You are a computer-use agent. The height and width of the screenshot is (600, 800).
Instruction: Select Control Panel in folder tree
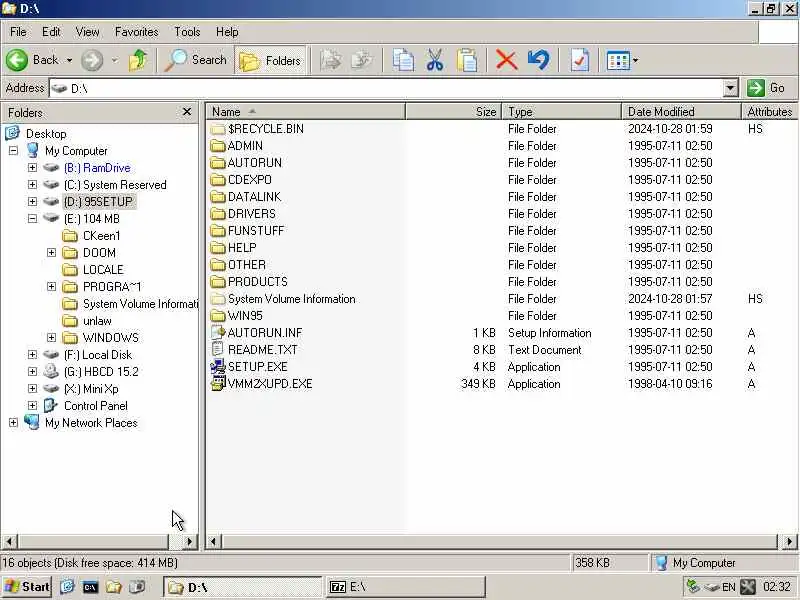click(95, 406)
